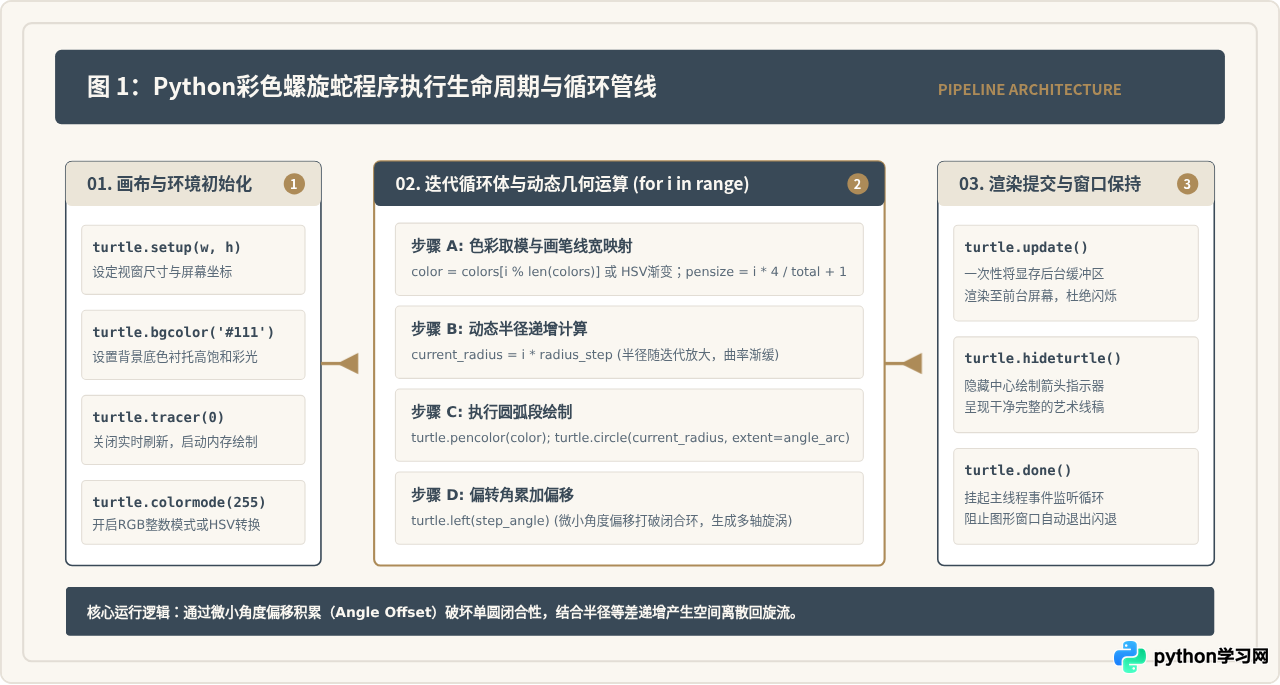Click the turtle.bgcolor('#111') code text

pos(183,332)
